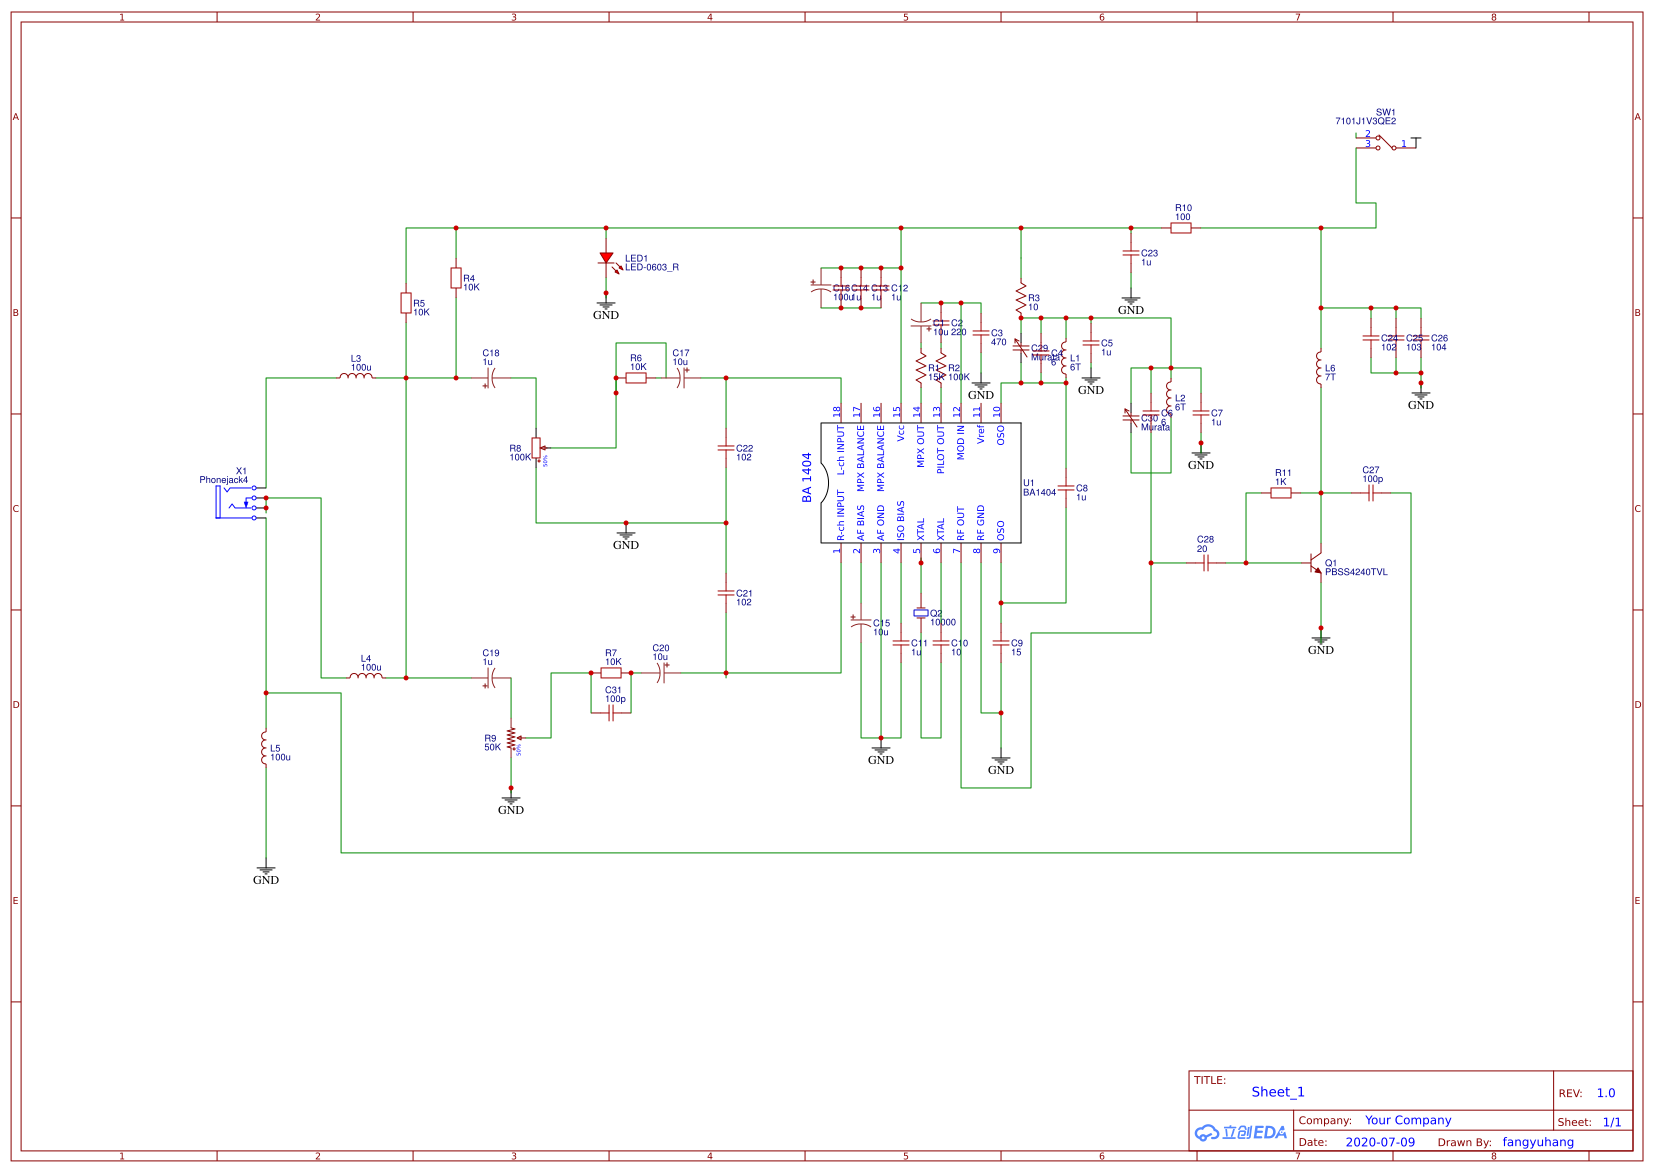Click the 'MOD IN' pin label
1655x1172 pixels.
(961, 443)
